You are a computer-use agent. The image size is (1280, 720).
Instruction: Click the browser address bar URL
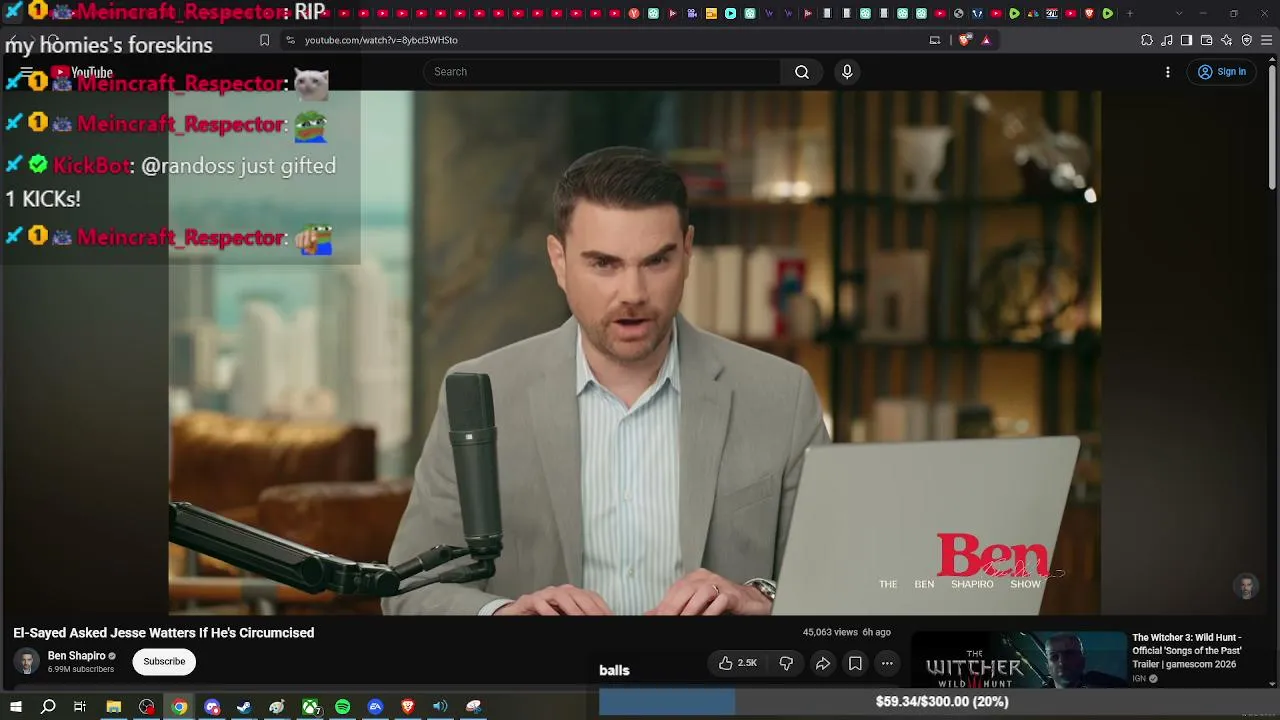(x=381, y=40)
